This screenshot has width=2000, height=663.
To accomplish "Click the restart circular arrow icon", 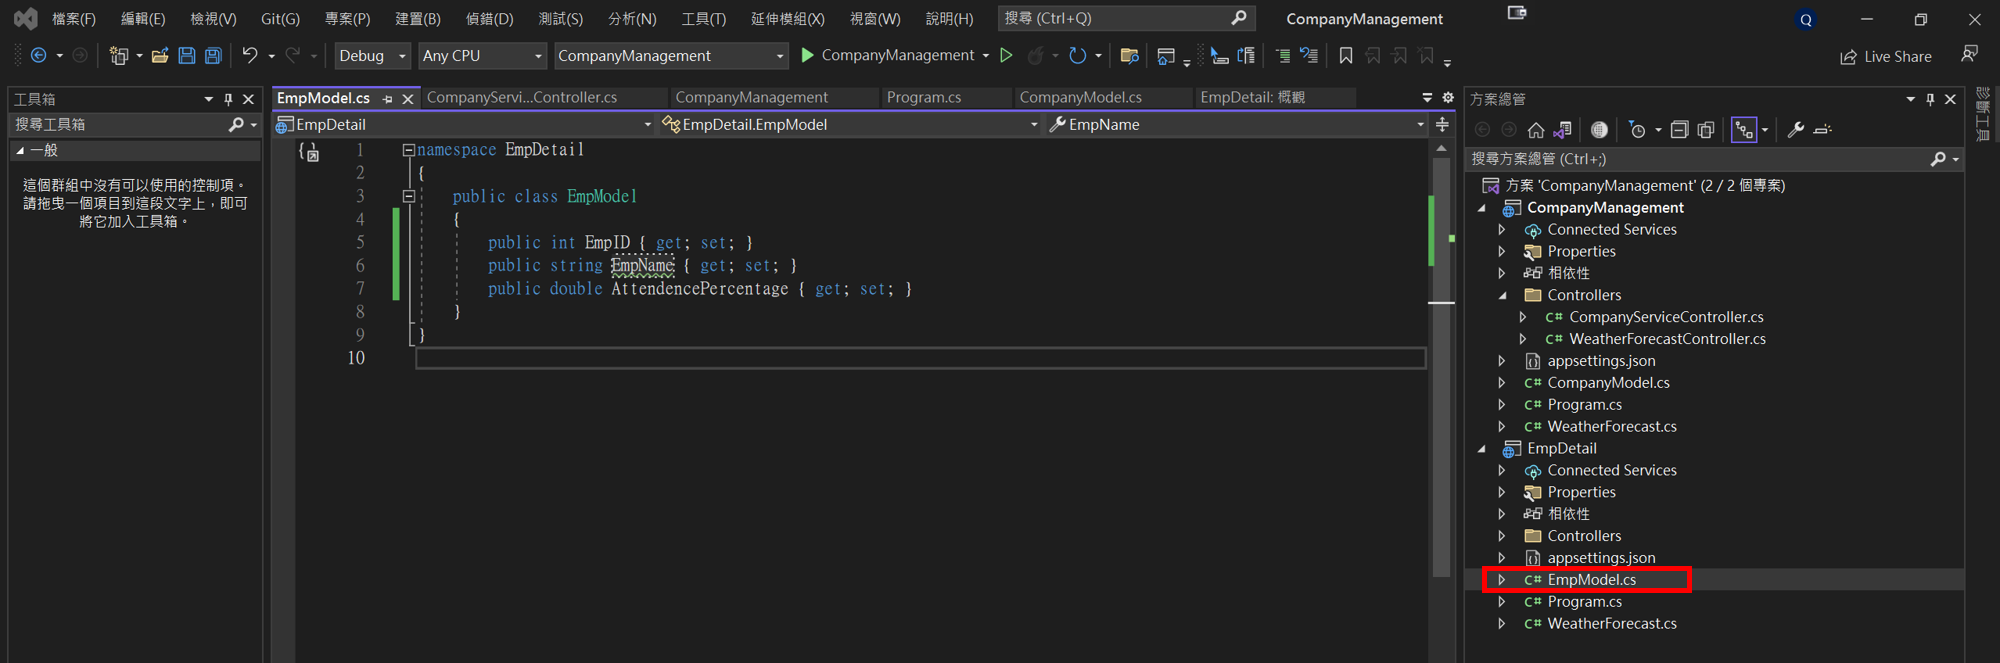I will [x=1077, y=56].
